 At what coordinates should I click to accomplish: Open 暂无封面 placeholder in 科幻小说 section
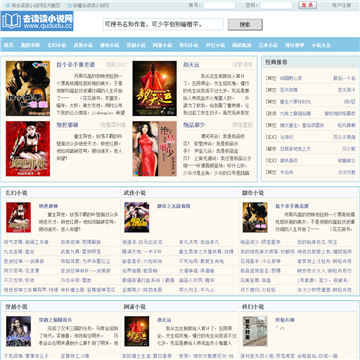255,331
